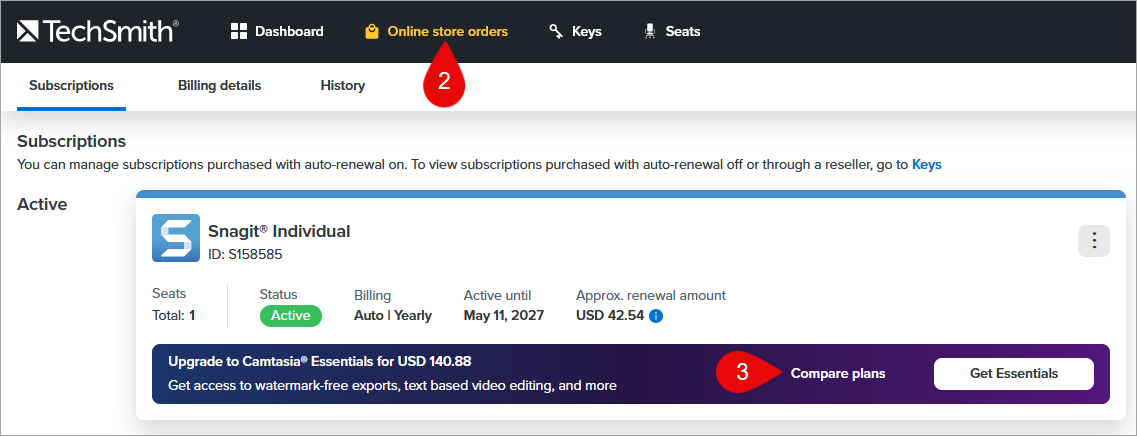Click the Get Essentials button

point(1014,374)
